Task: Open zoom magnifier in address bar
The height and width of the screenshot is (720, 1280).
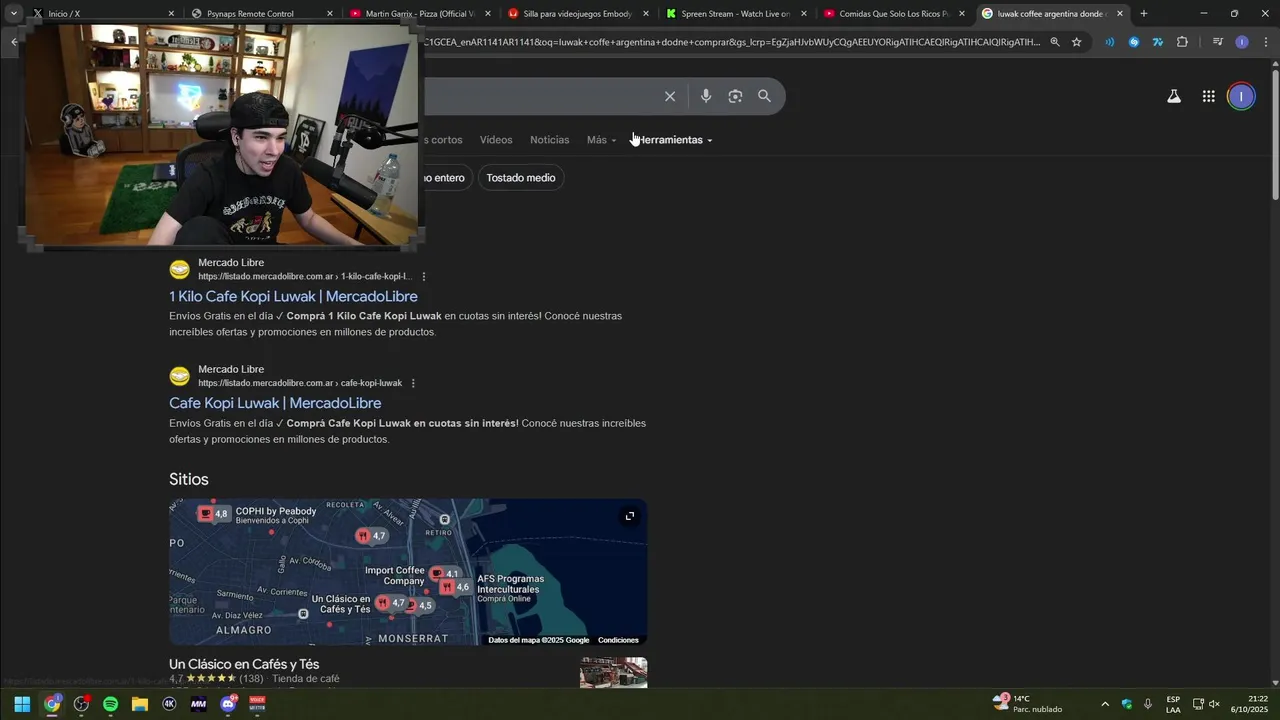Action: [1054, 42]
